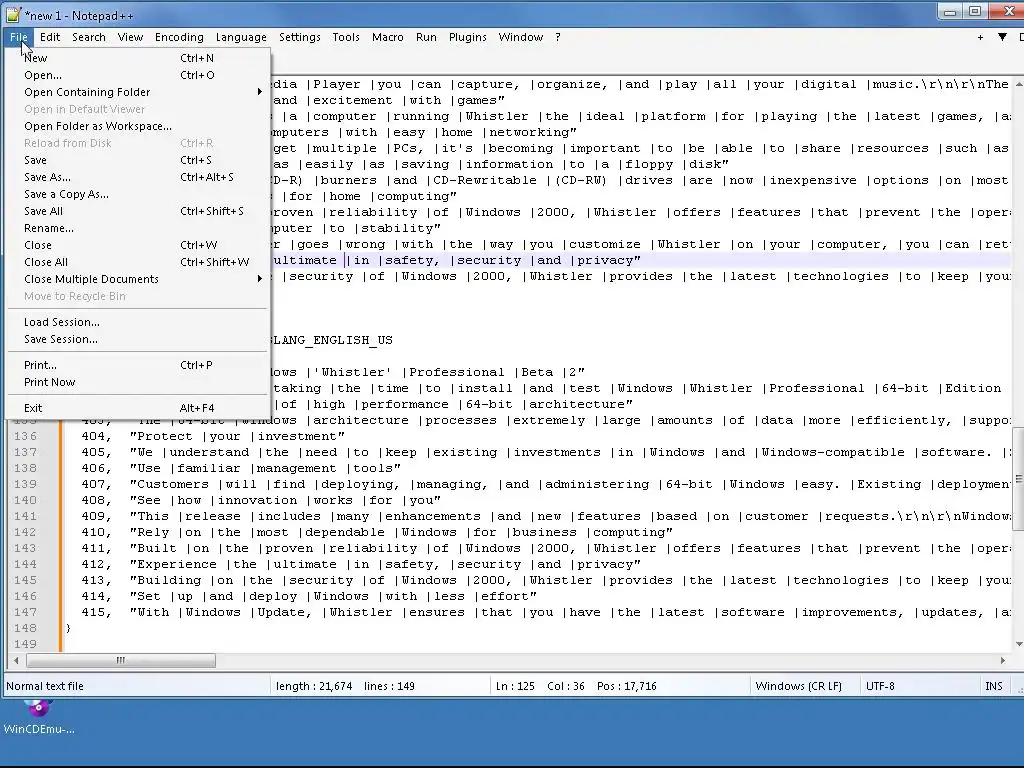Select Save Session... entry

tap(138, 339)
